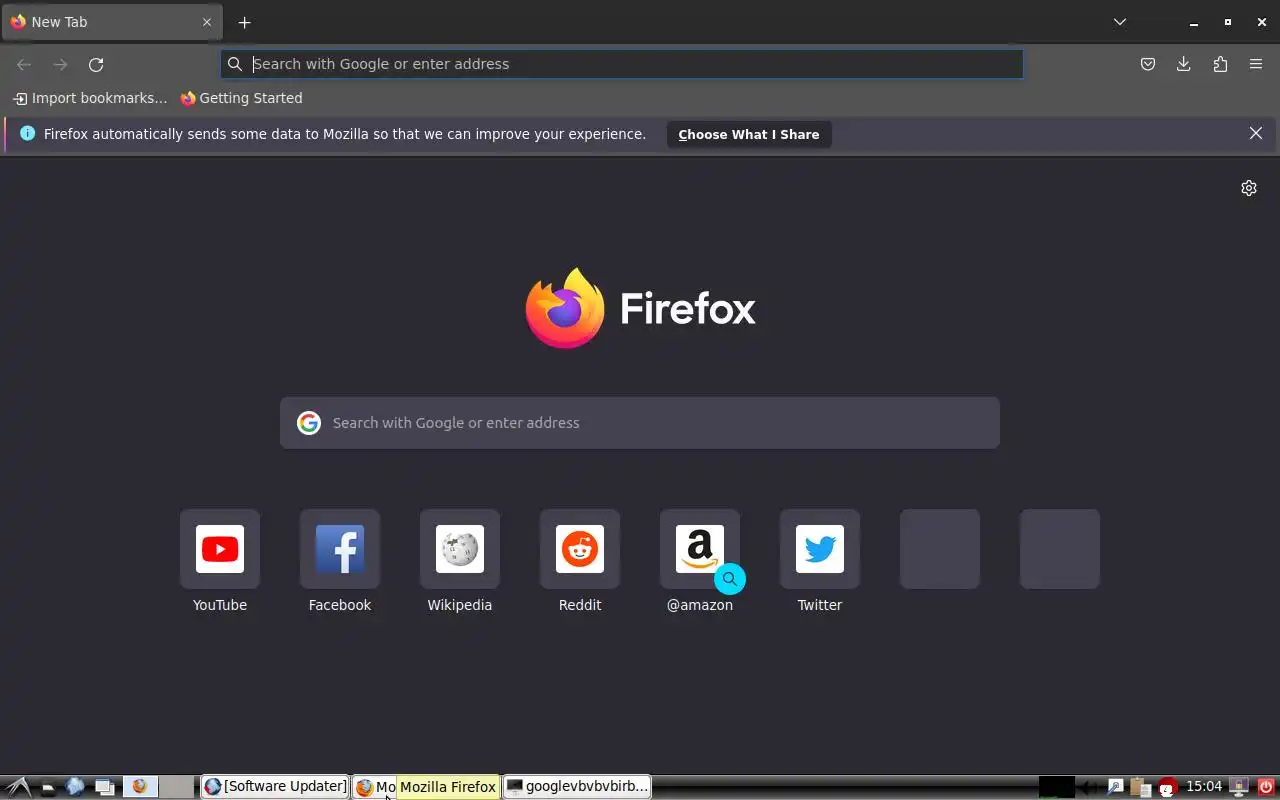Open the Firefox hamburger application menu

tap(1256, 64)
